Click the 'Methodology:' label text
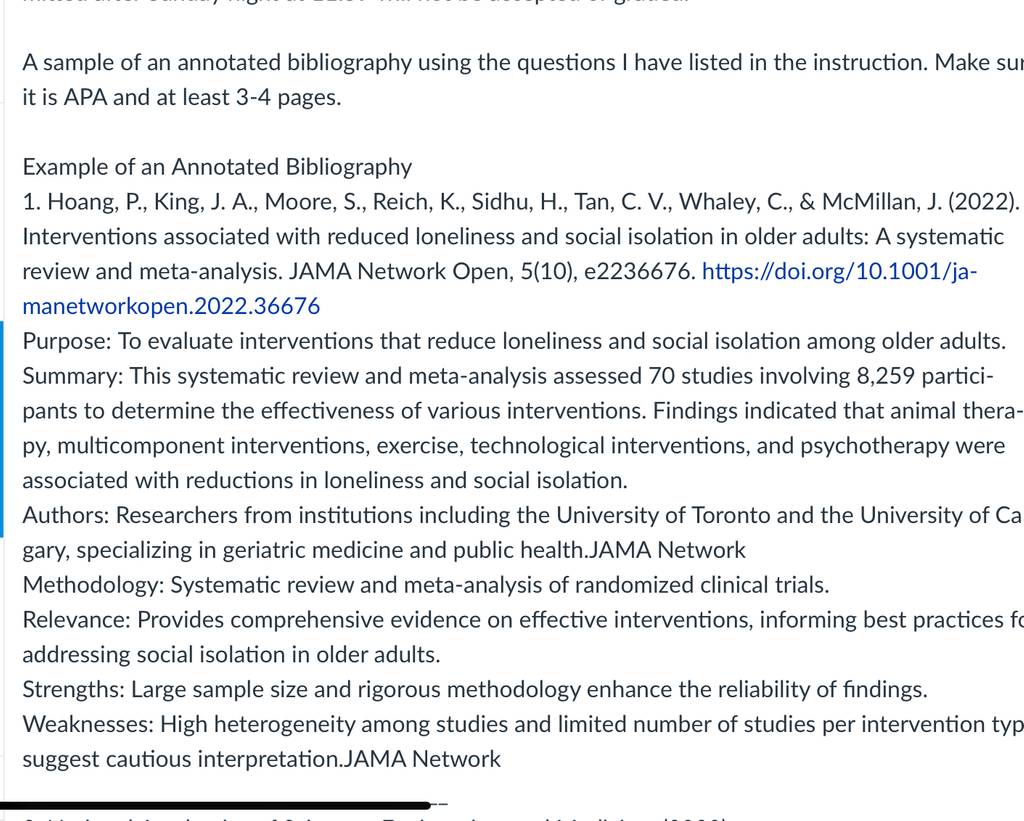 click(x=93, y=585)
